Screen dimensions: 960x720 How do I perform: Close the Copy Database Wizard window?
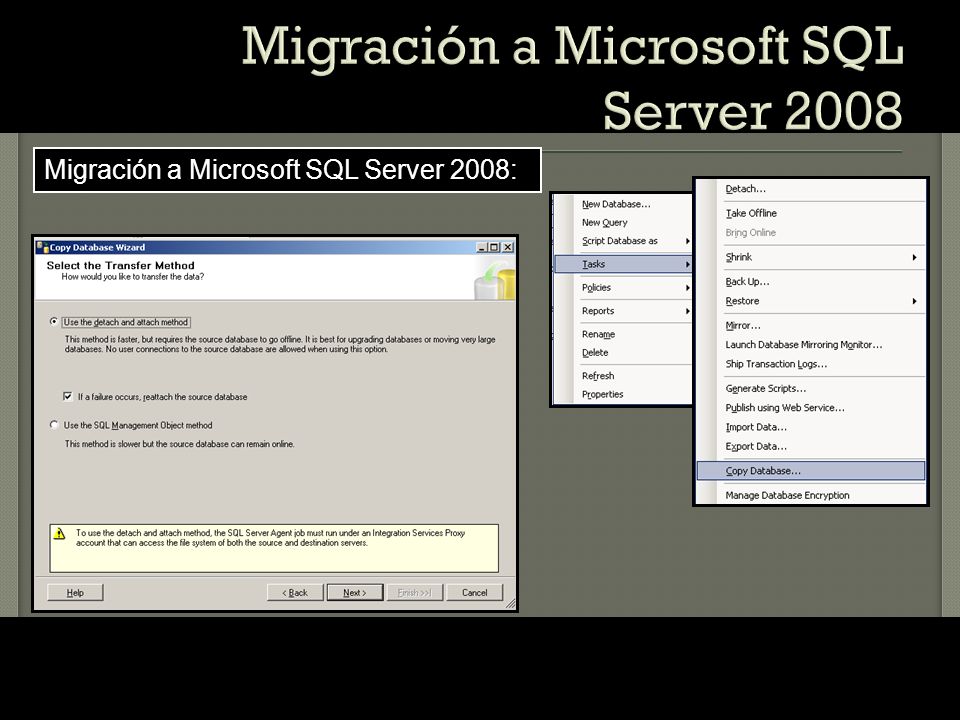pyautogui.click(x=508, y=247)
